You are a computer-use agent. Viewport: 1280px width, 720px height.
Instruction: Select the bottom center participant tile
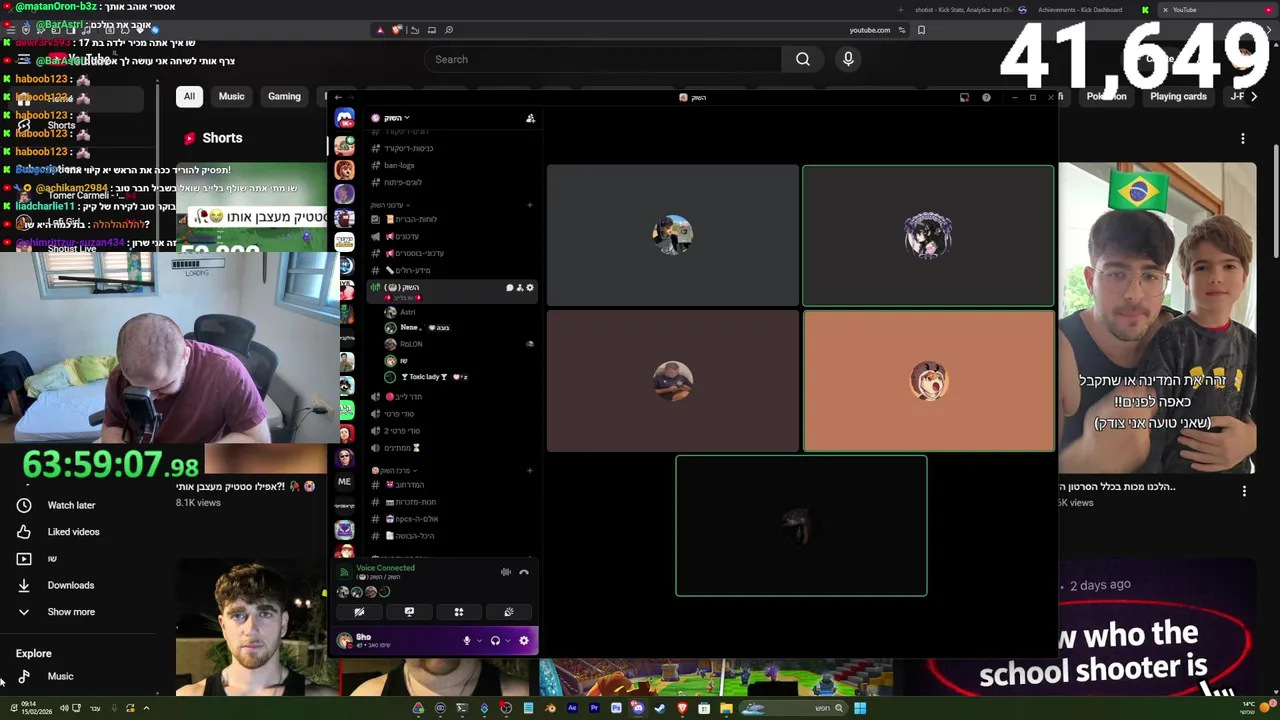[801, 526]
